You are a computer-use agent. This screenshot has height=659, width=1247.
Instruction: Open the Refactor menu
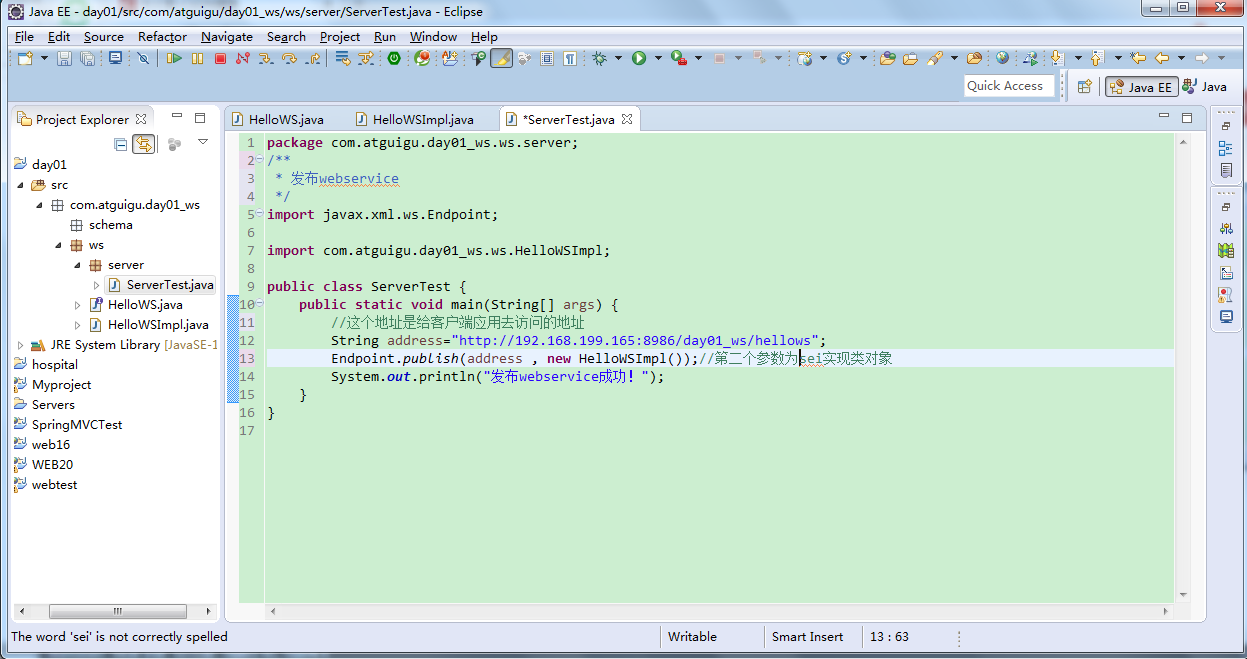click(x=162, y=36)
